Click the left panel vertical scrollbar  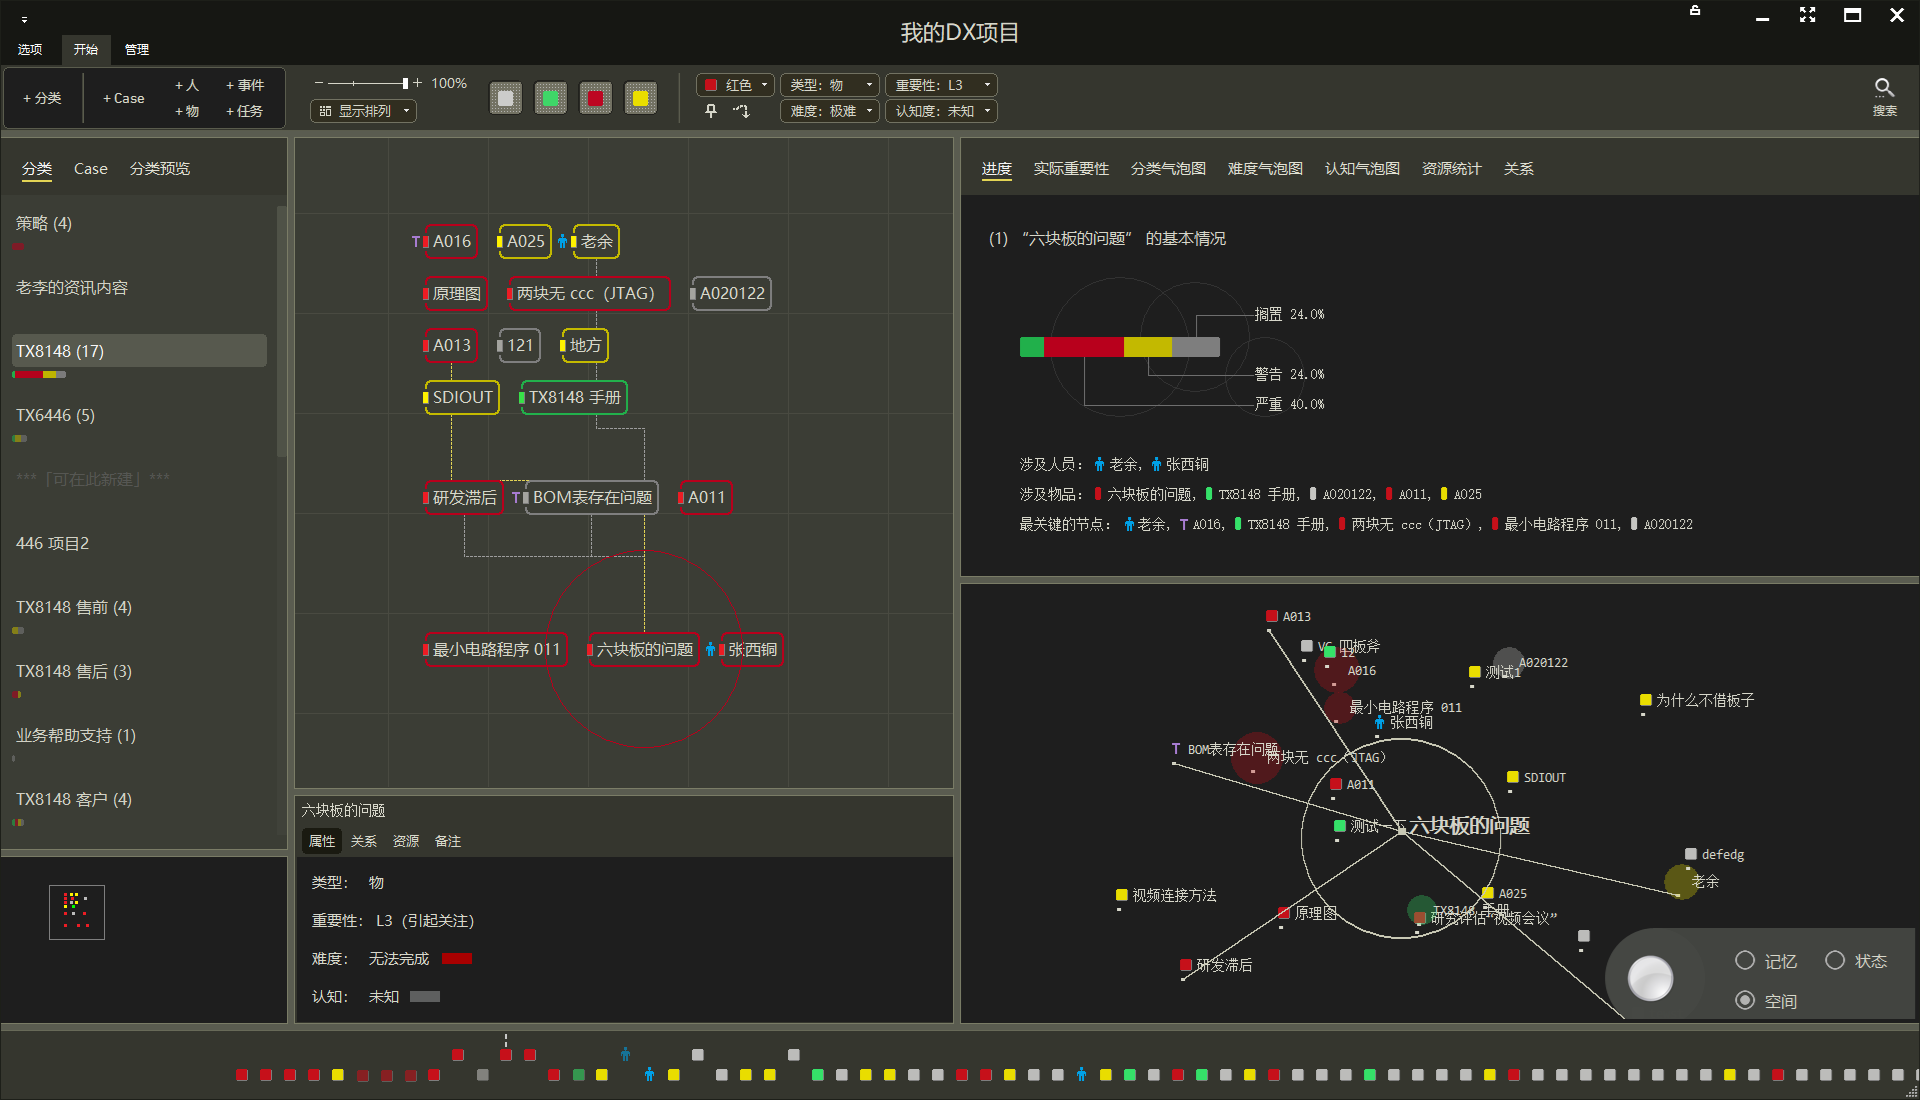click(282, 330)
